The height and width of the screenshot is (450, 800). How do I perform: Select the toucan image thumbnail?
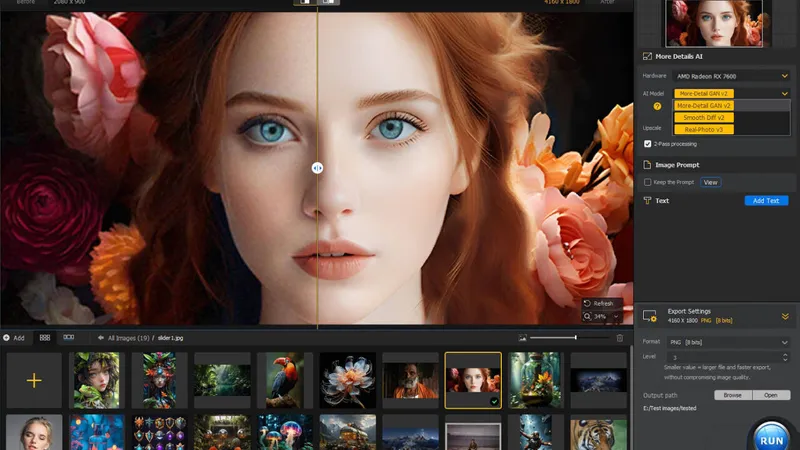284,381
